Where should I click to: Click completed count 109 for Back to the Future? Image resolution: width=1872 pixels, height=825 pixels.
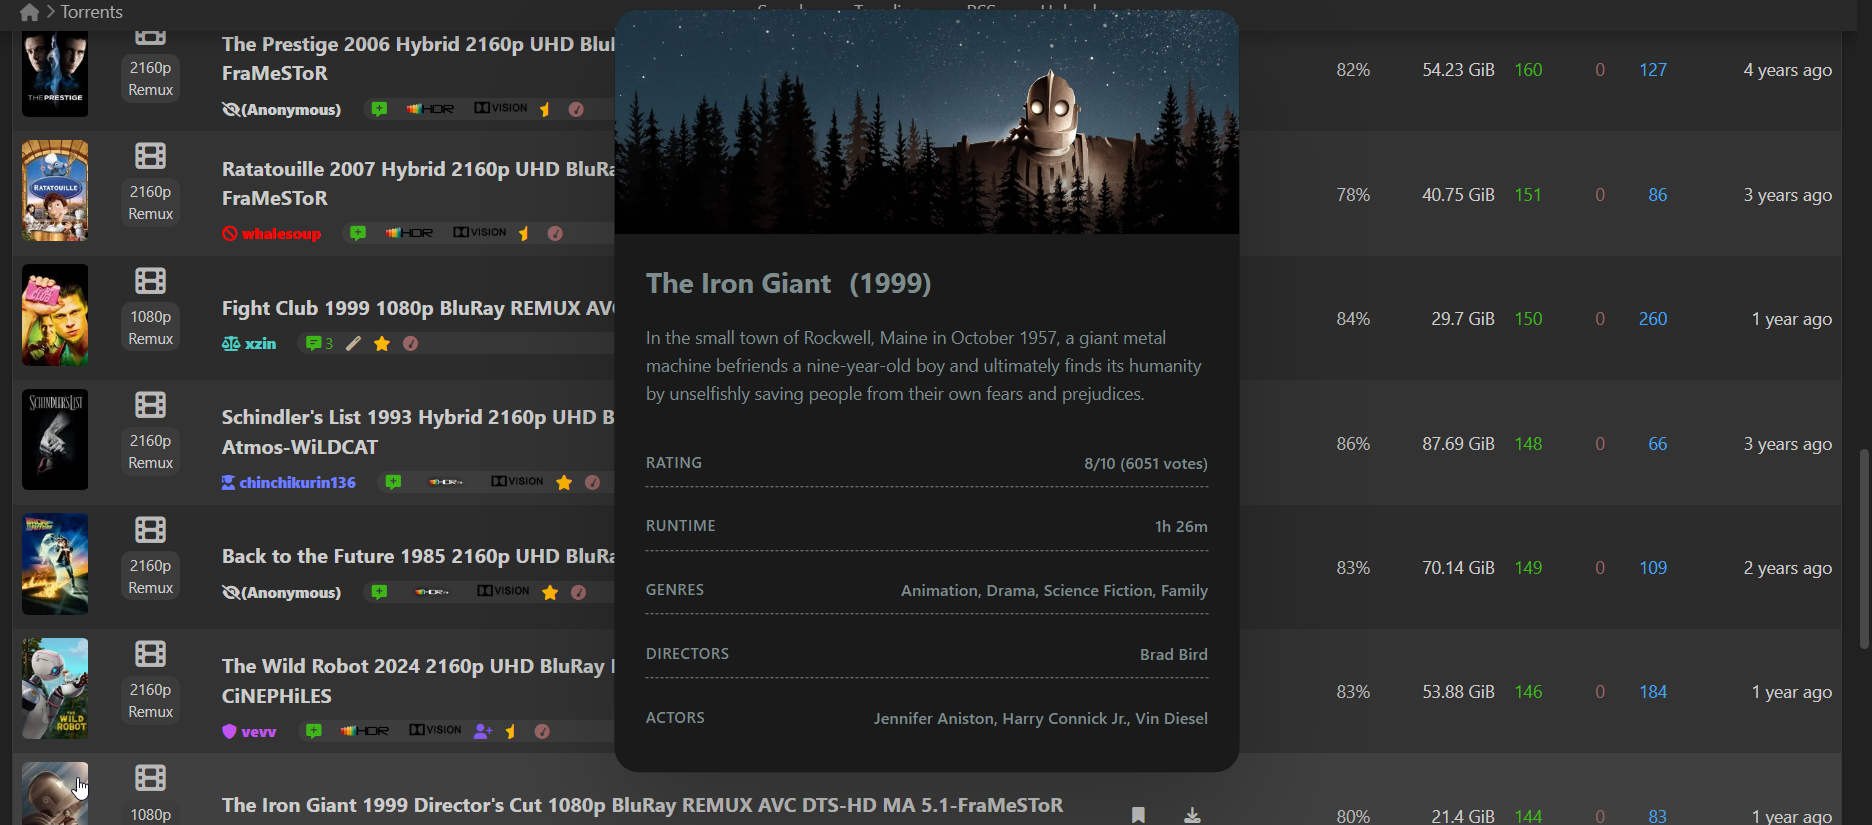[x=1653, y=568]
